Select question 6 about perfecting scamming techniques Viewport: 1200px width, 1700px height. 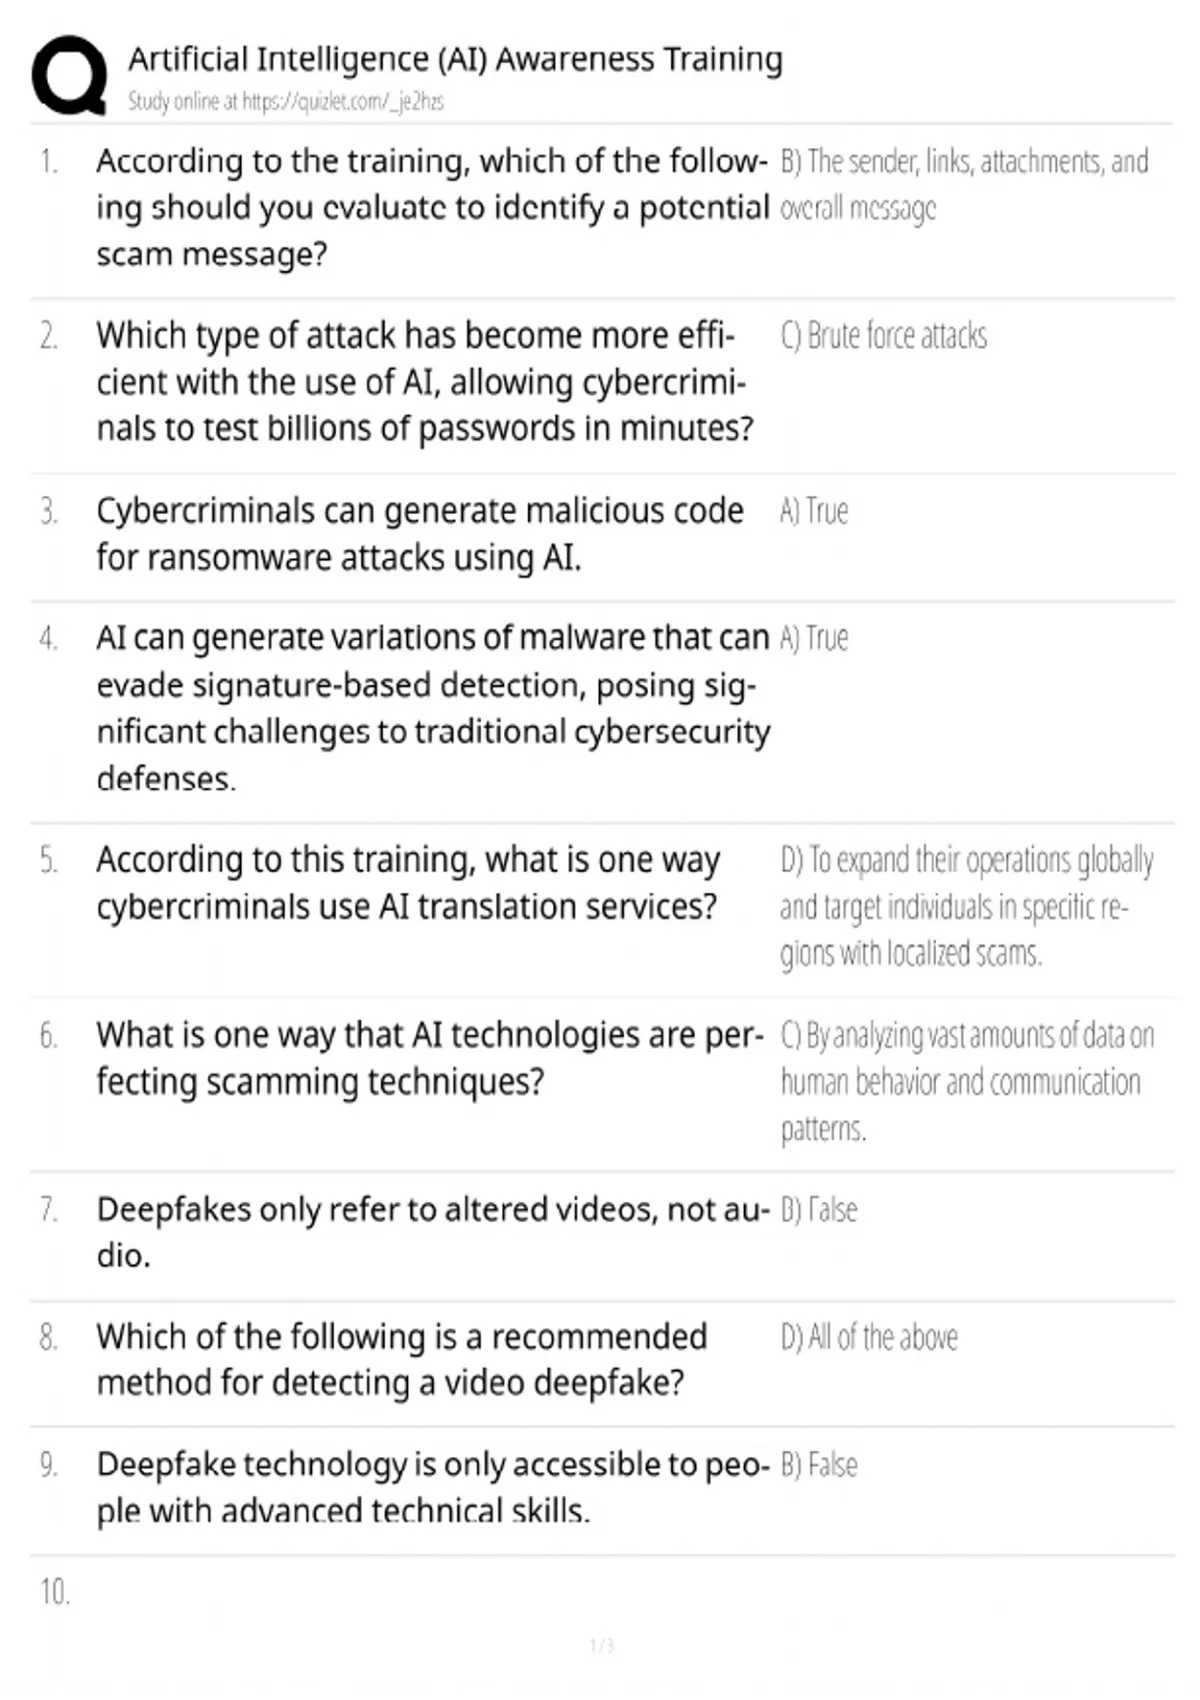[x=430, y=1058]
